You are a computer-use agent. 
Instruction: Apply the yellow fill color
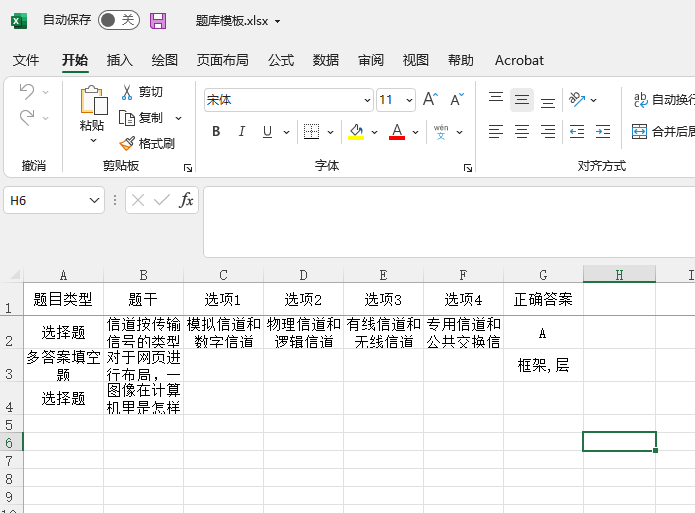click(x=356, y=131)
